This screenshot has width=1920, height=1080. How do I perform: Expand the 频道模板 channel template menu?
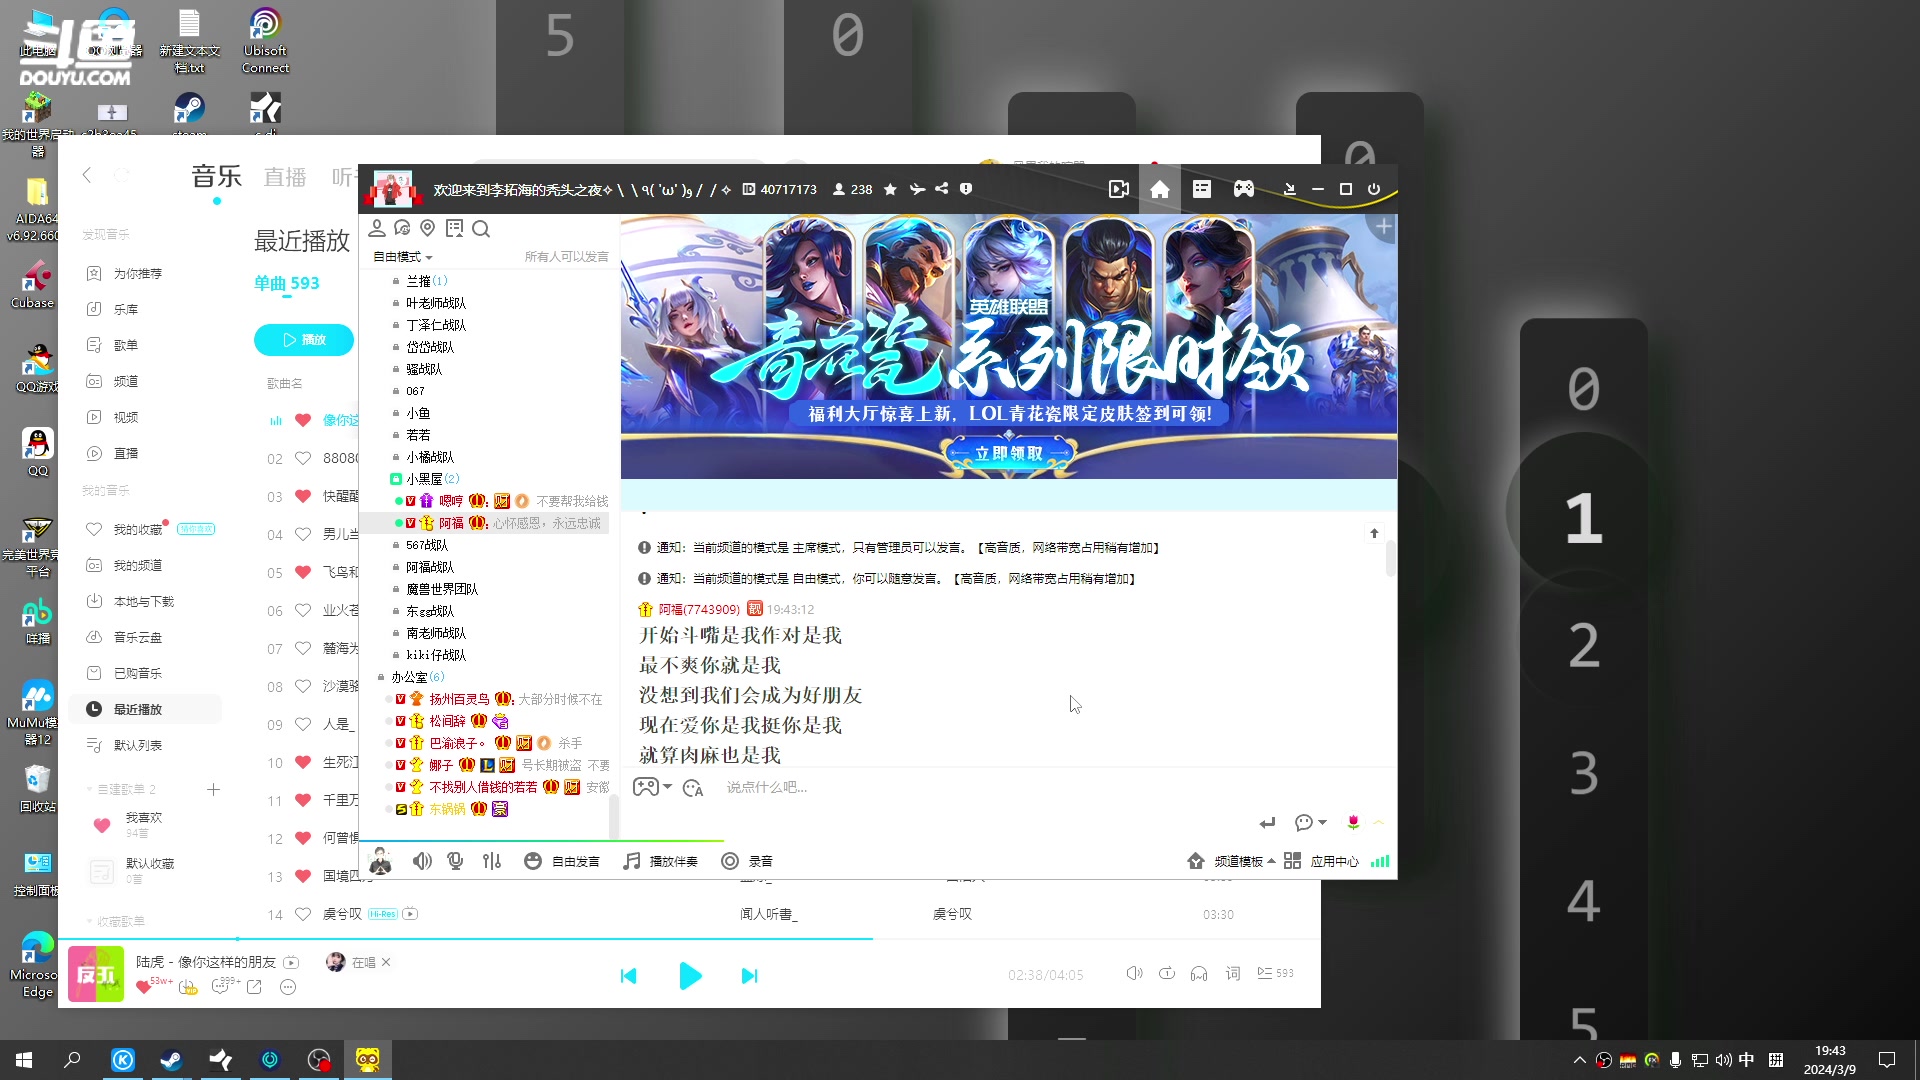[1238, 861]
